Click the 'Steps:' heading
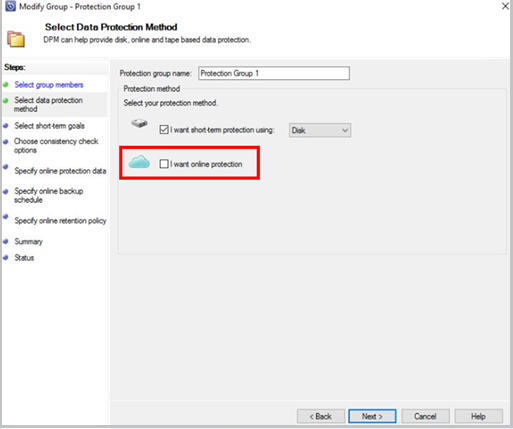The height and width of the screenshot is (429, 513). coord(15,67)
